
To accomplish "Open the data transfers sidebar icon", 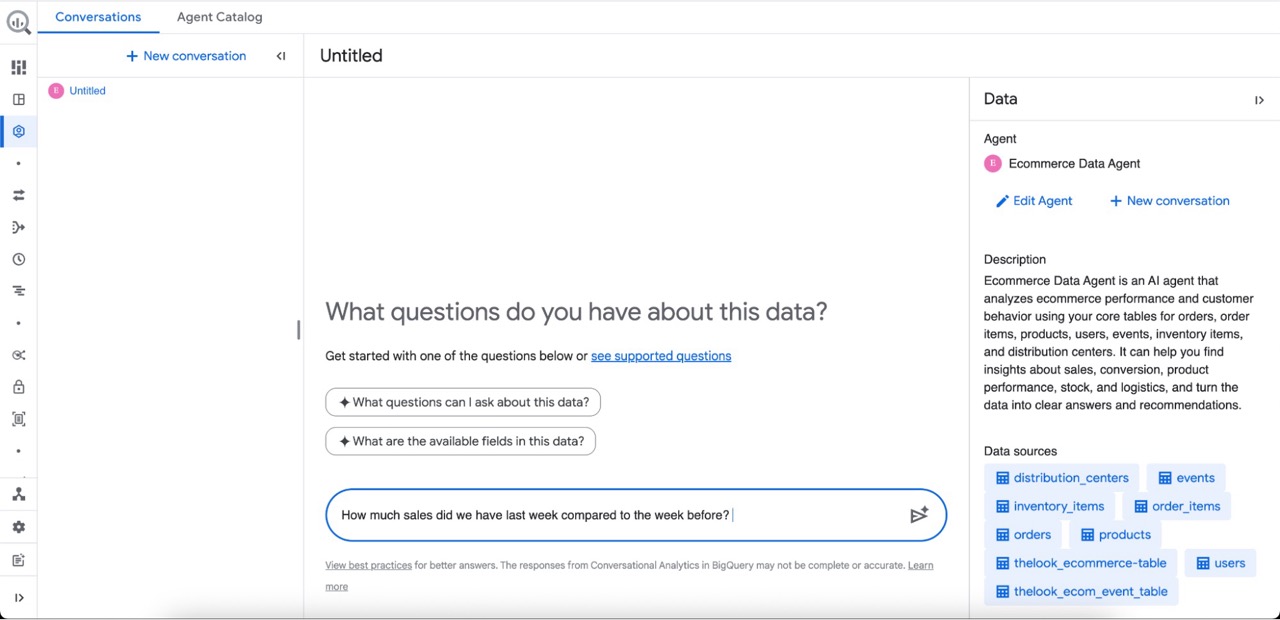I will pyautogui.click(x=18, y=195).
